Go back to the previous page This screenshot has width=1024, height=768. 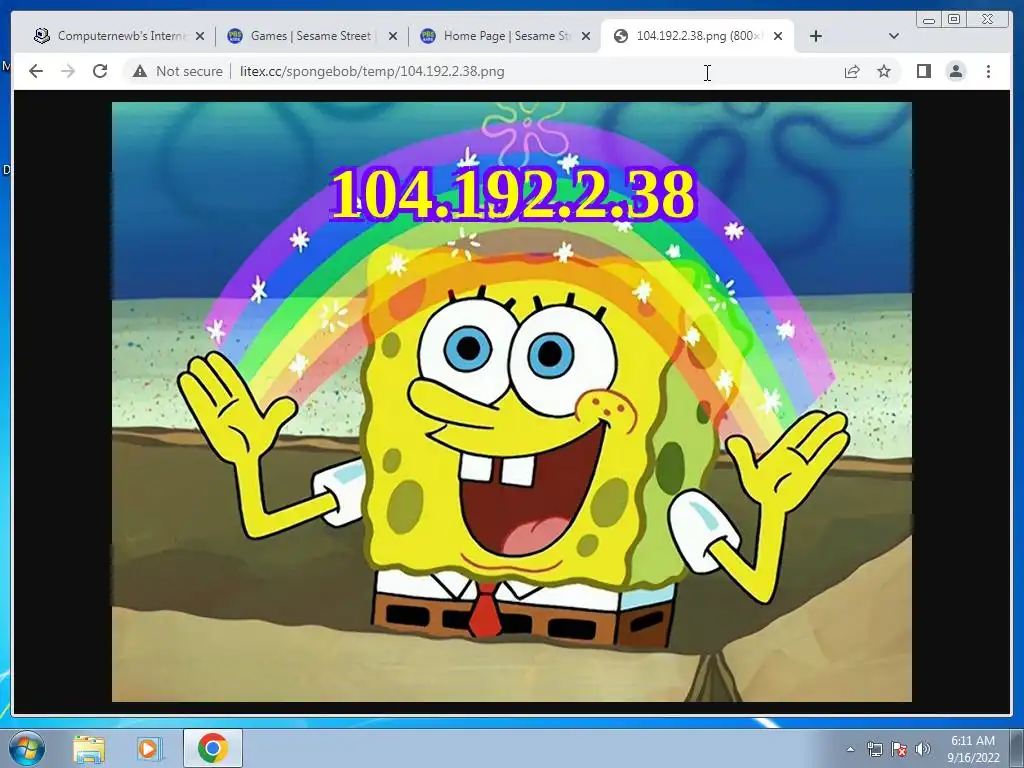point(36,71)
